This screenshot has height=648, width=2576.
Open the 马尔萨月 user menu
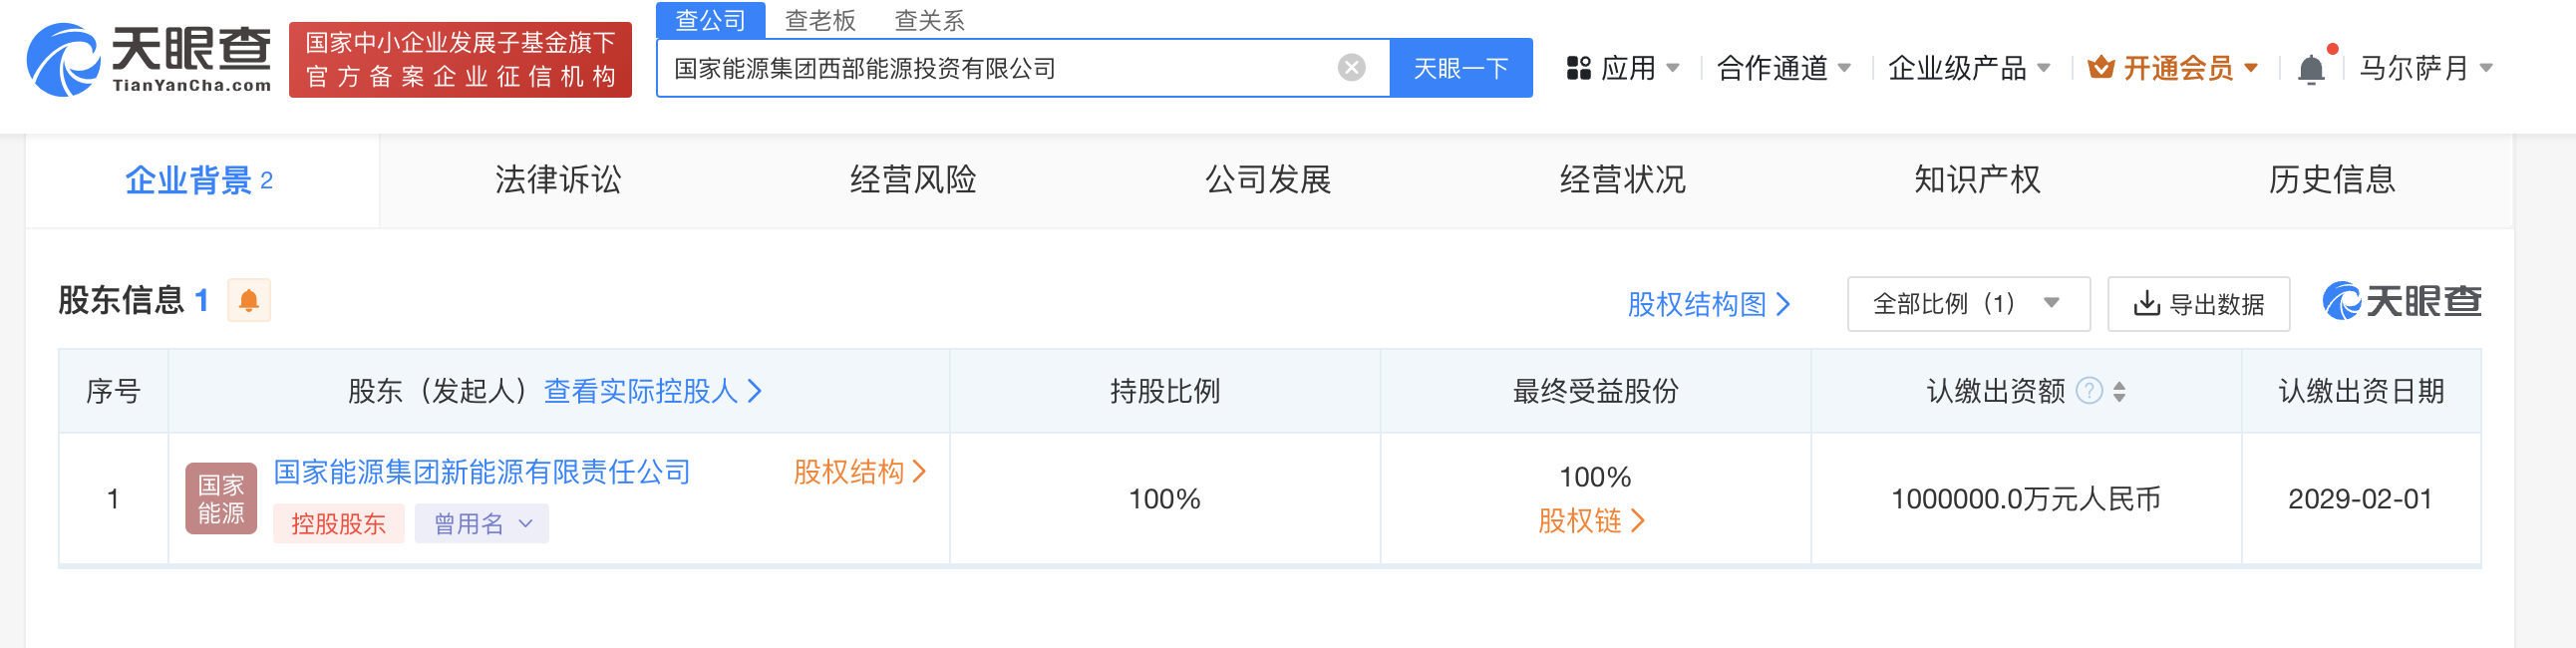pos(2425,68)
